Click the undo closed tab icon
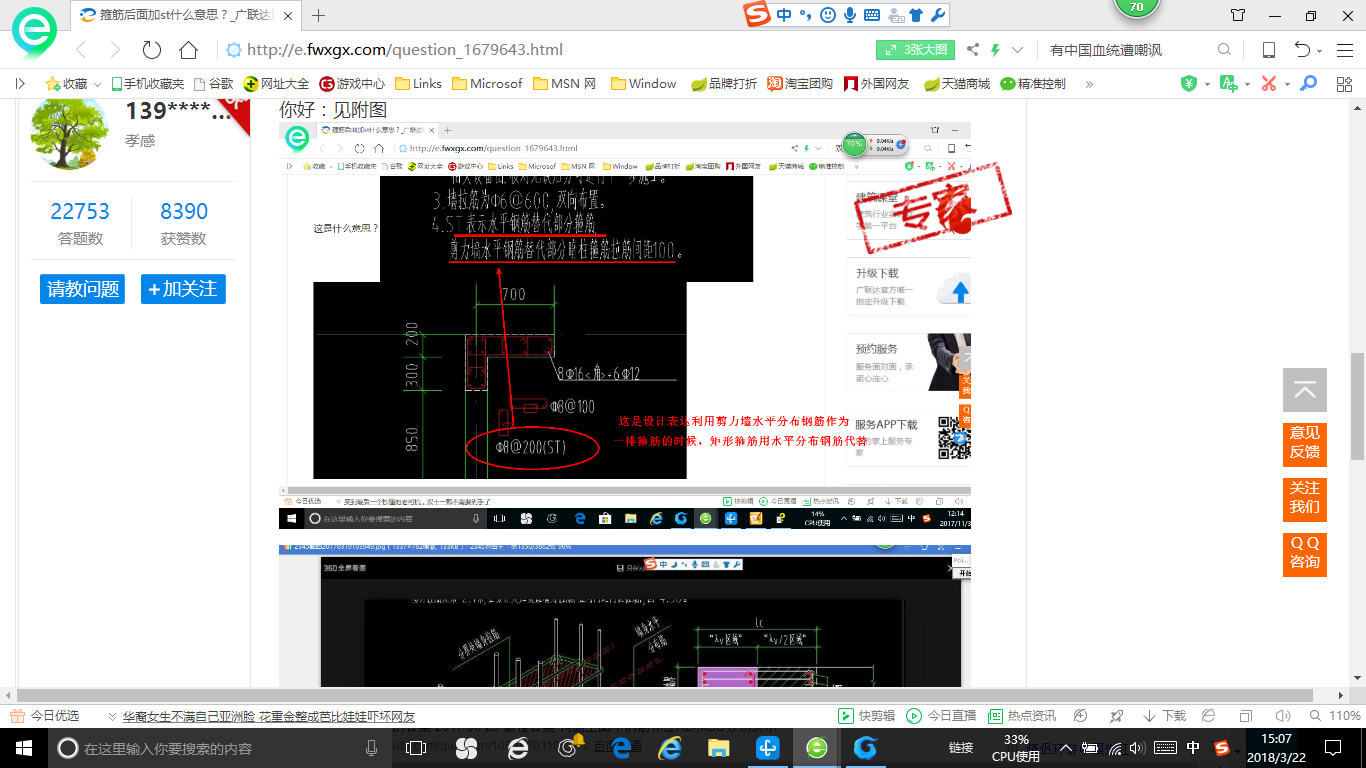The width and height of the screenshot is (1366, 768). click(1303, 50)
